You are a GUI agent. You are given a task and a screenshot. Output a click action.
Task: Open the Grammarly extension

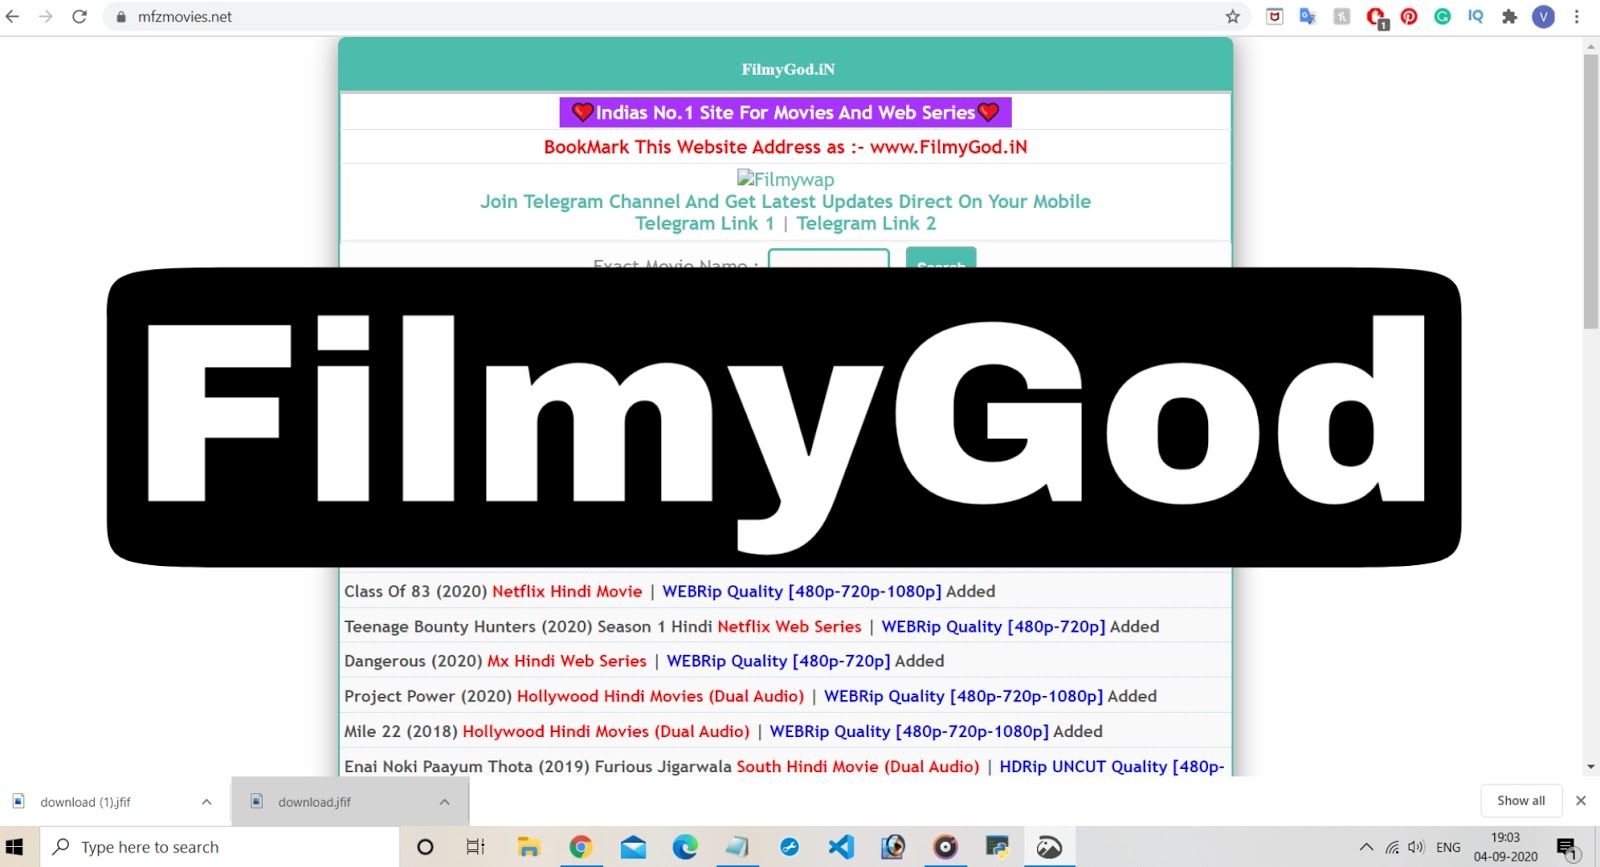tap(1442, 17)
